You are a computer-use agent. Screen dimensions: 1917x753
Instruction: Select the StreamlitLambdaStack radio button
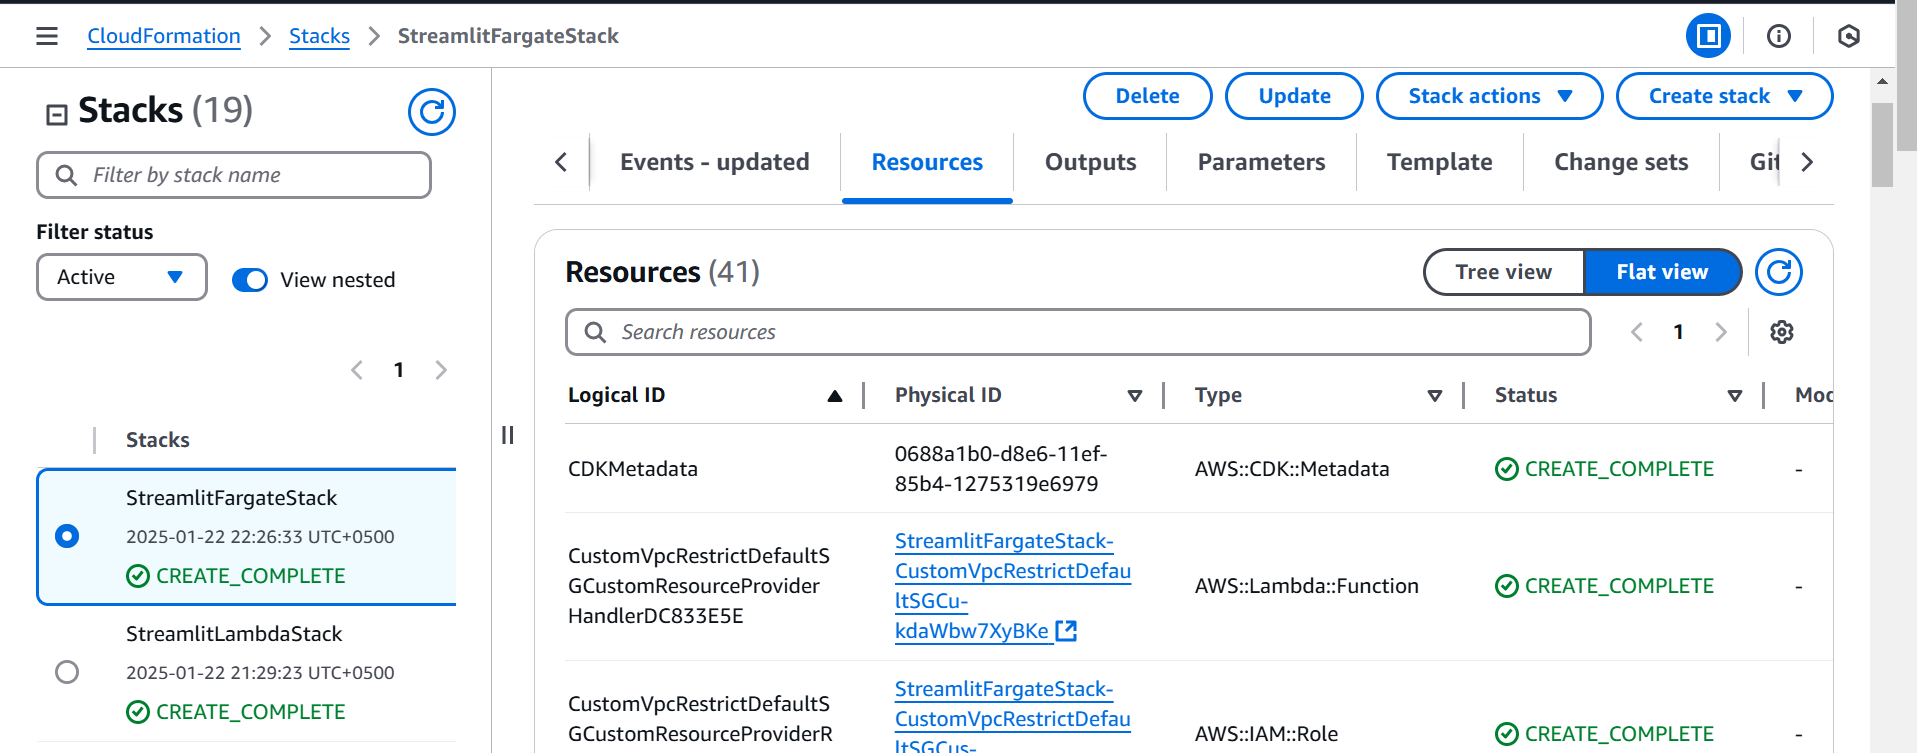[67, 672]
